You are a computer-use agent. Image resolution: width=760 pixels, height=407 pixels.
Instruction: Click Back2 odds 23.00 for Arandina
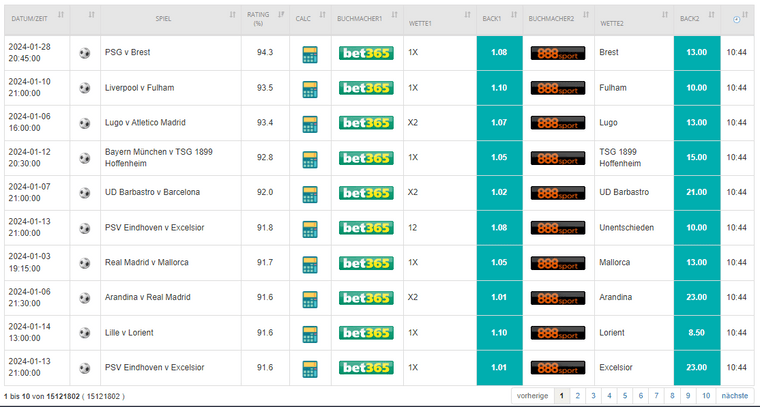tap(697, 297)
